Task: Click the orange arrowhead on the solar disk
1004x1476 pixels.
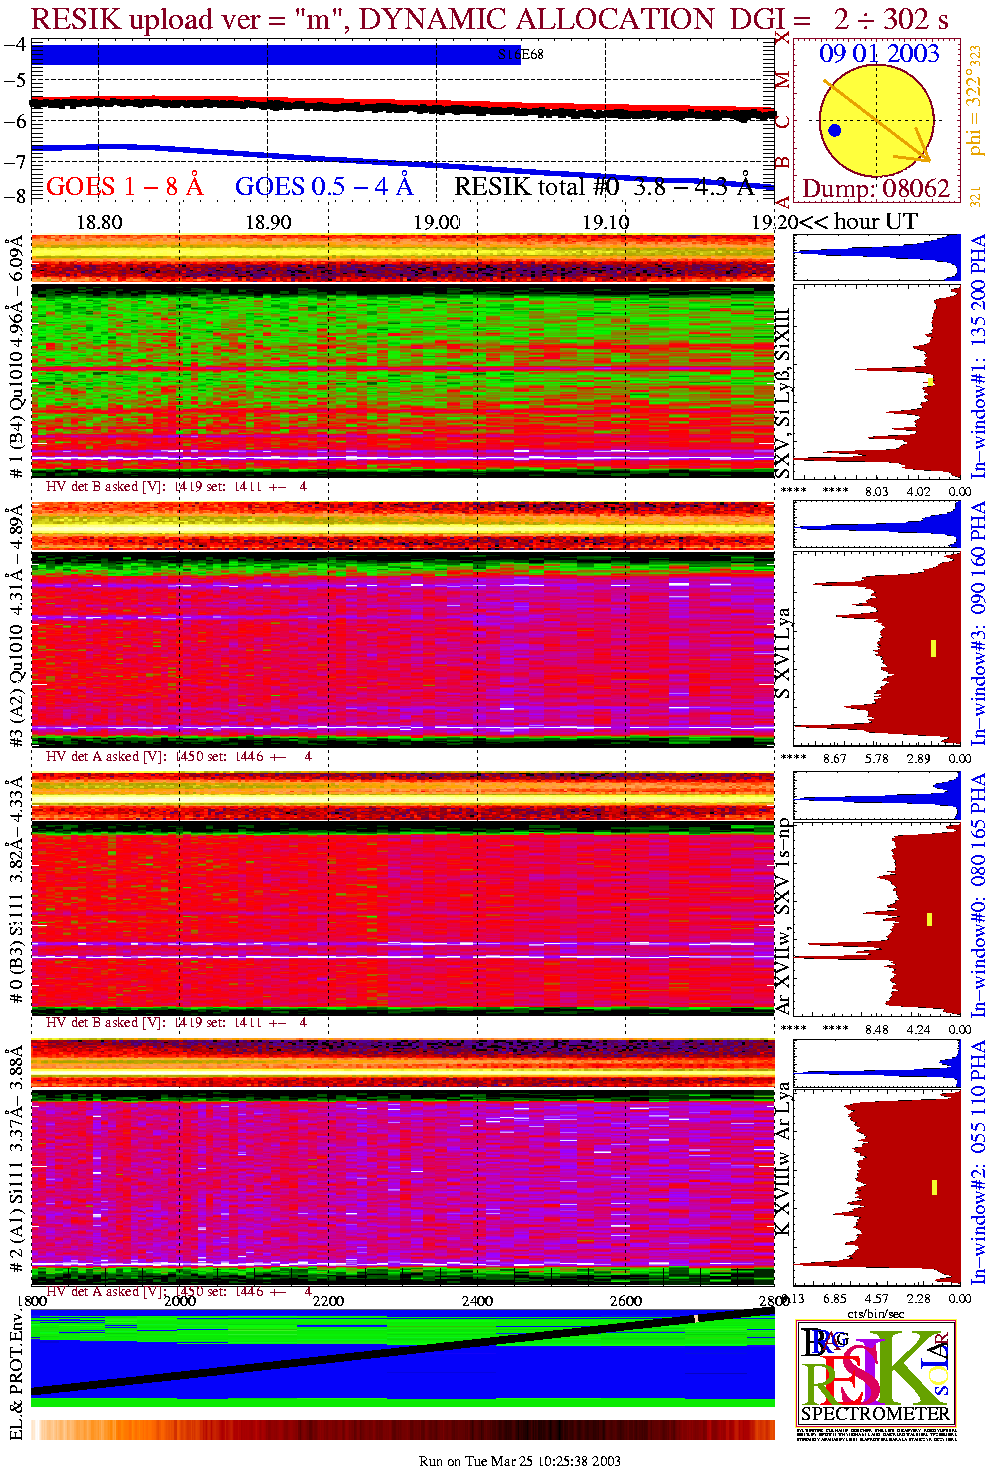Action: (x=921, y=155)
